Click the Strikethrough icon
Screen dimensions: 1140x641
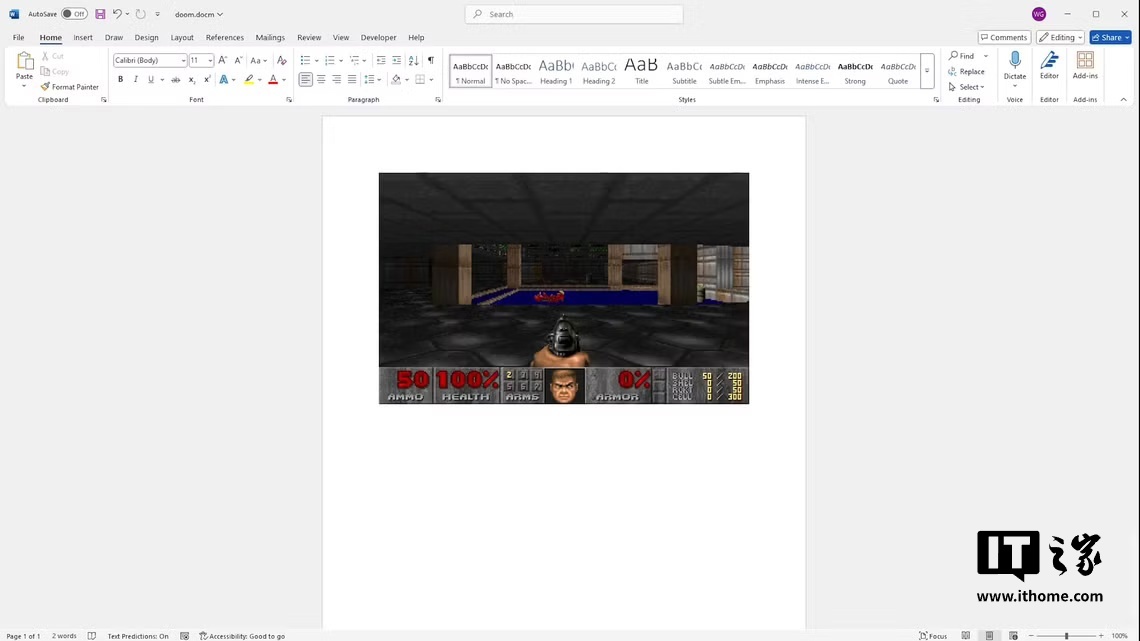pyautogui.click(x=175, y=79)
